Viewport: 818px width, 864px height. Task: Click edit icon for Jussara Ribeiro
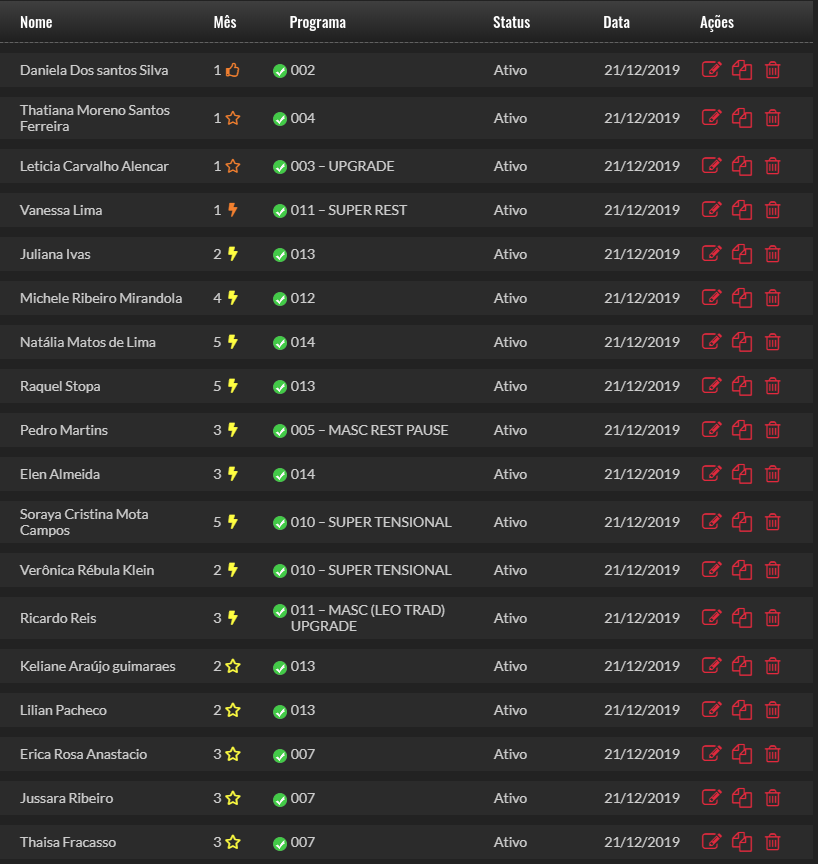coord(711,798)
